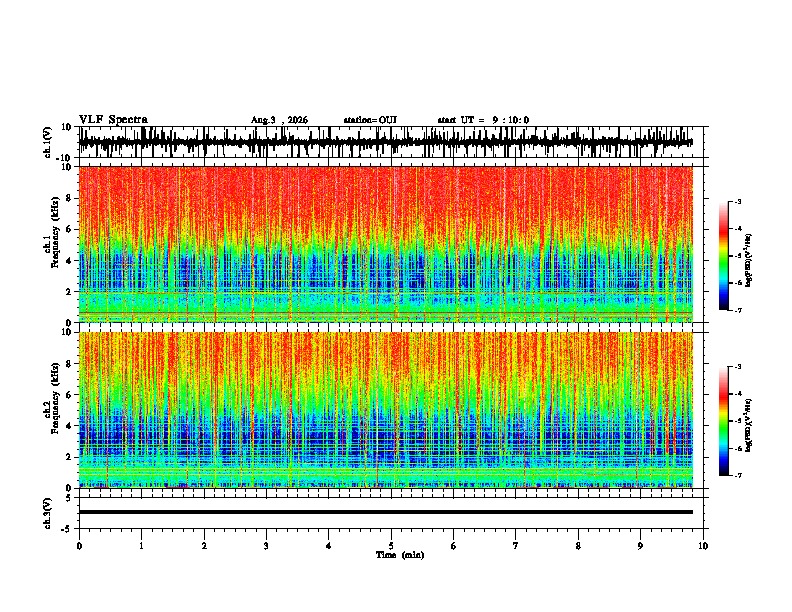The image size is (792, 612).
Task: Click time axis tick label "9"
Action: point(640,546)
